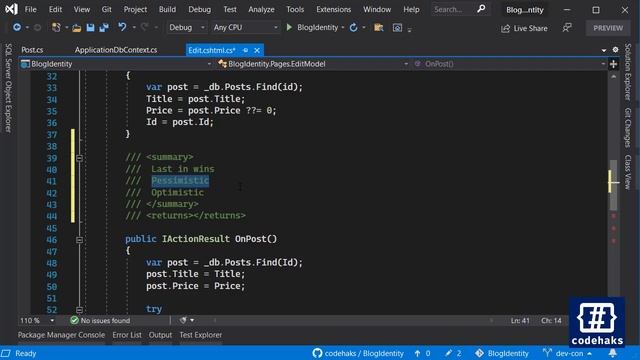Expand the BlogIdentity startup target dropdown
The width and height of the screenshot is (640, 360).
pyautogui.click(x=343, y=27)
